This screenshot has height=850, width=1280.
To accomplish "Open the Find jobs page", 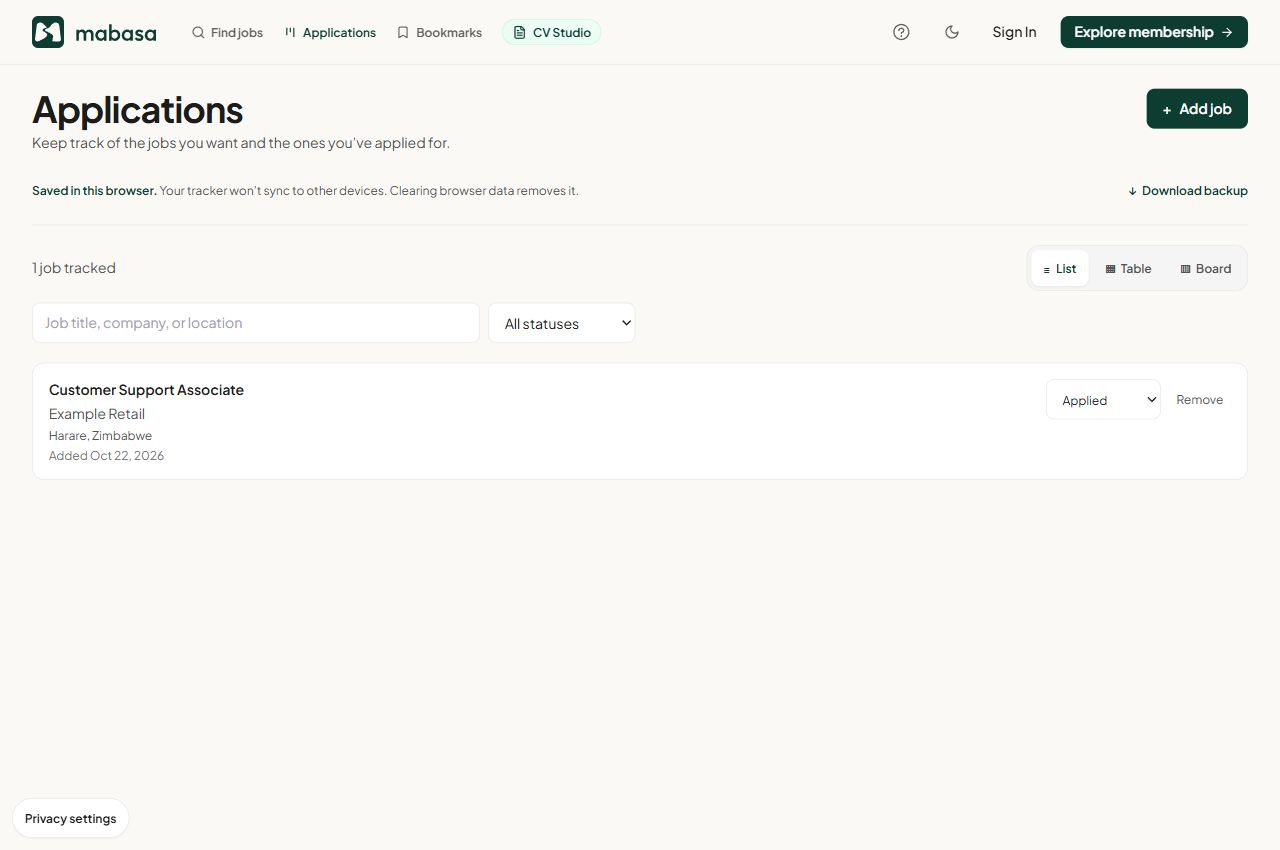I will pos(227,32).
